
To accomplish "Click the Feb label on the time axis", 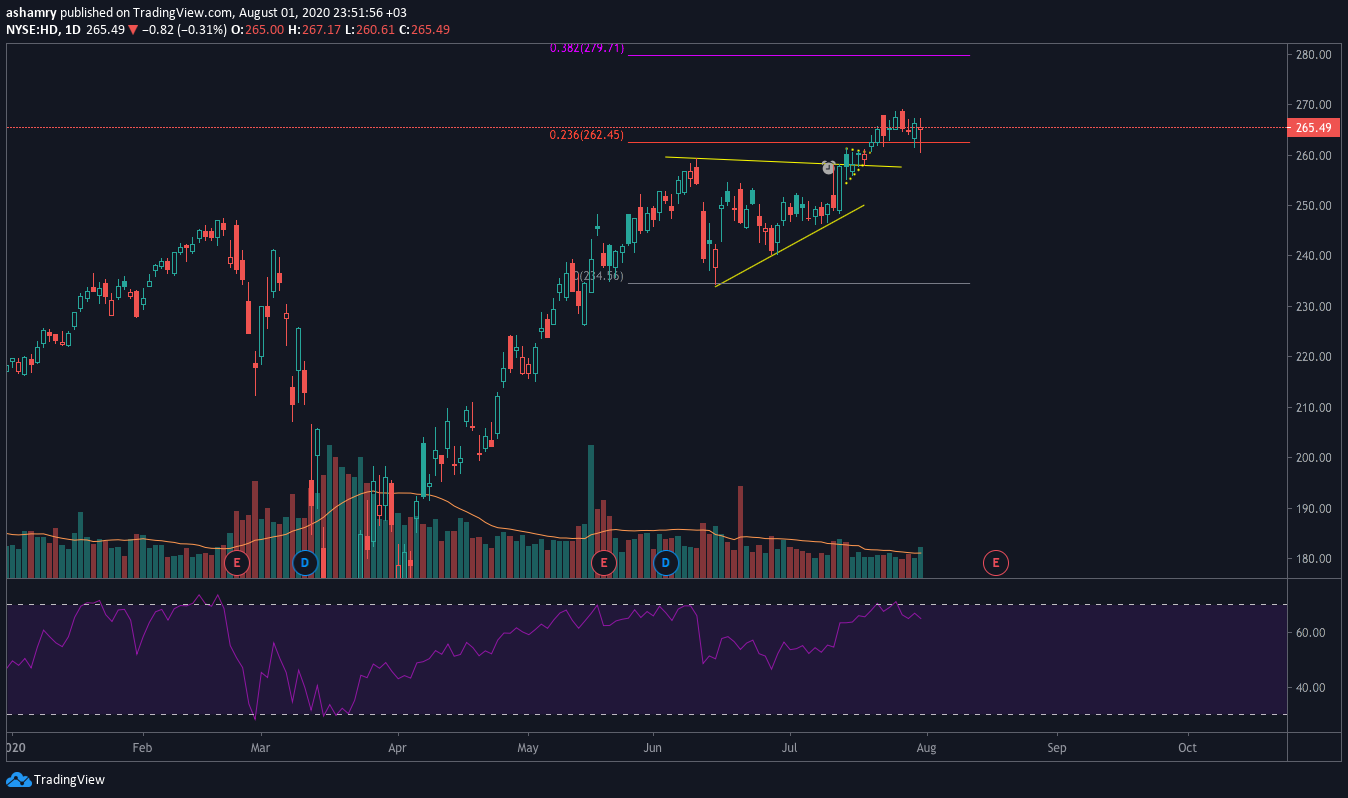I will tap(142, 748).
